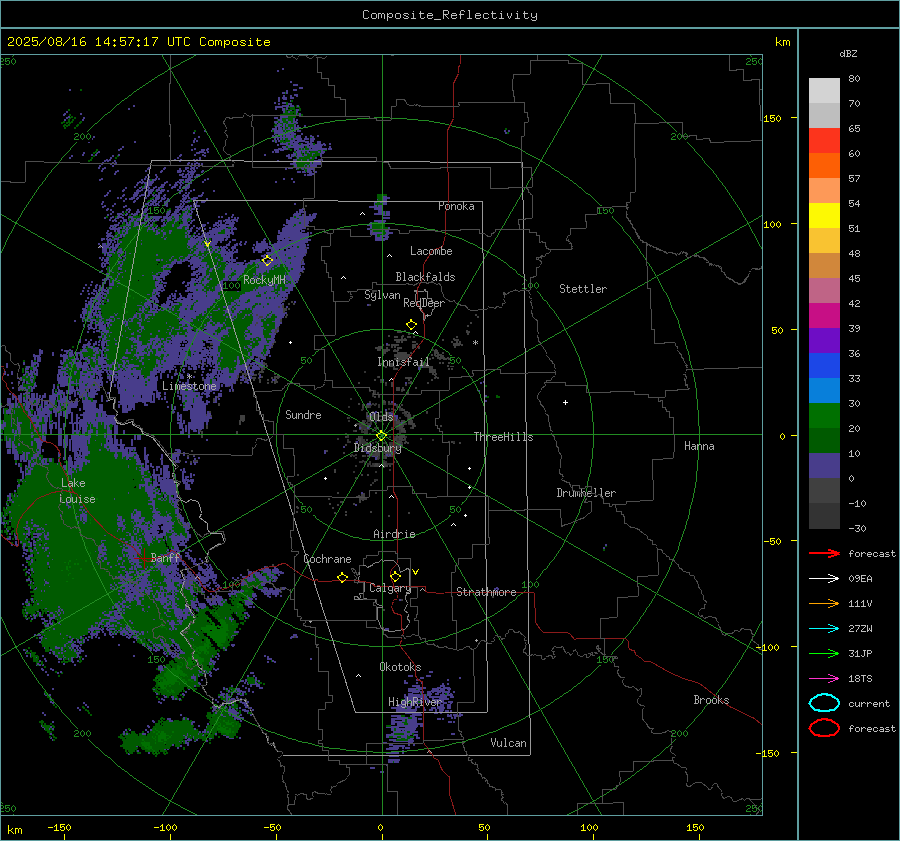Click the yellow diamond marker above RedDeer's road

coord(411,325)
